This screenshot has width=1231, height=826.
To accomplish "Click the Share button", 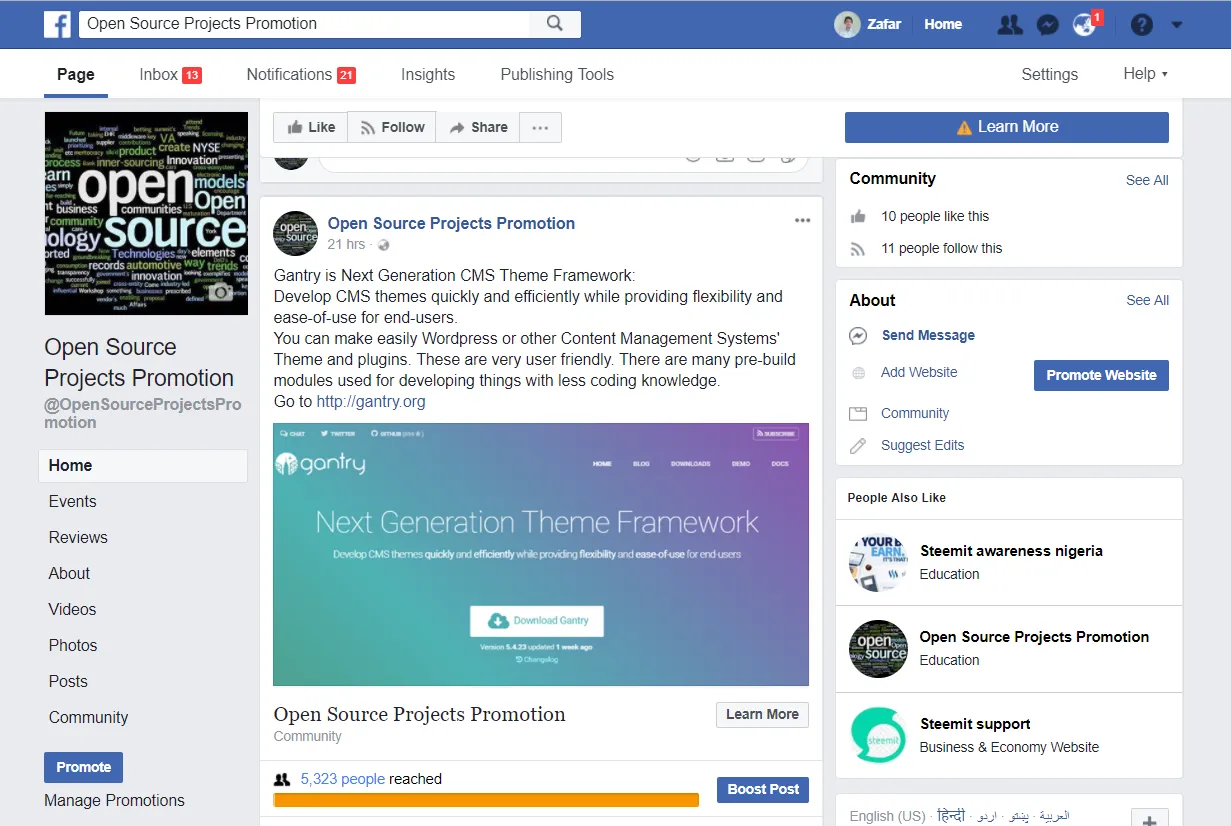I will click(x=478, y=127).
